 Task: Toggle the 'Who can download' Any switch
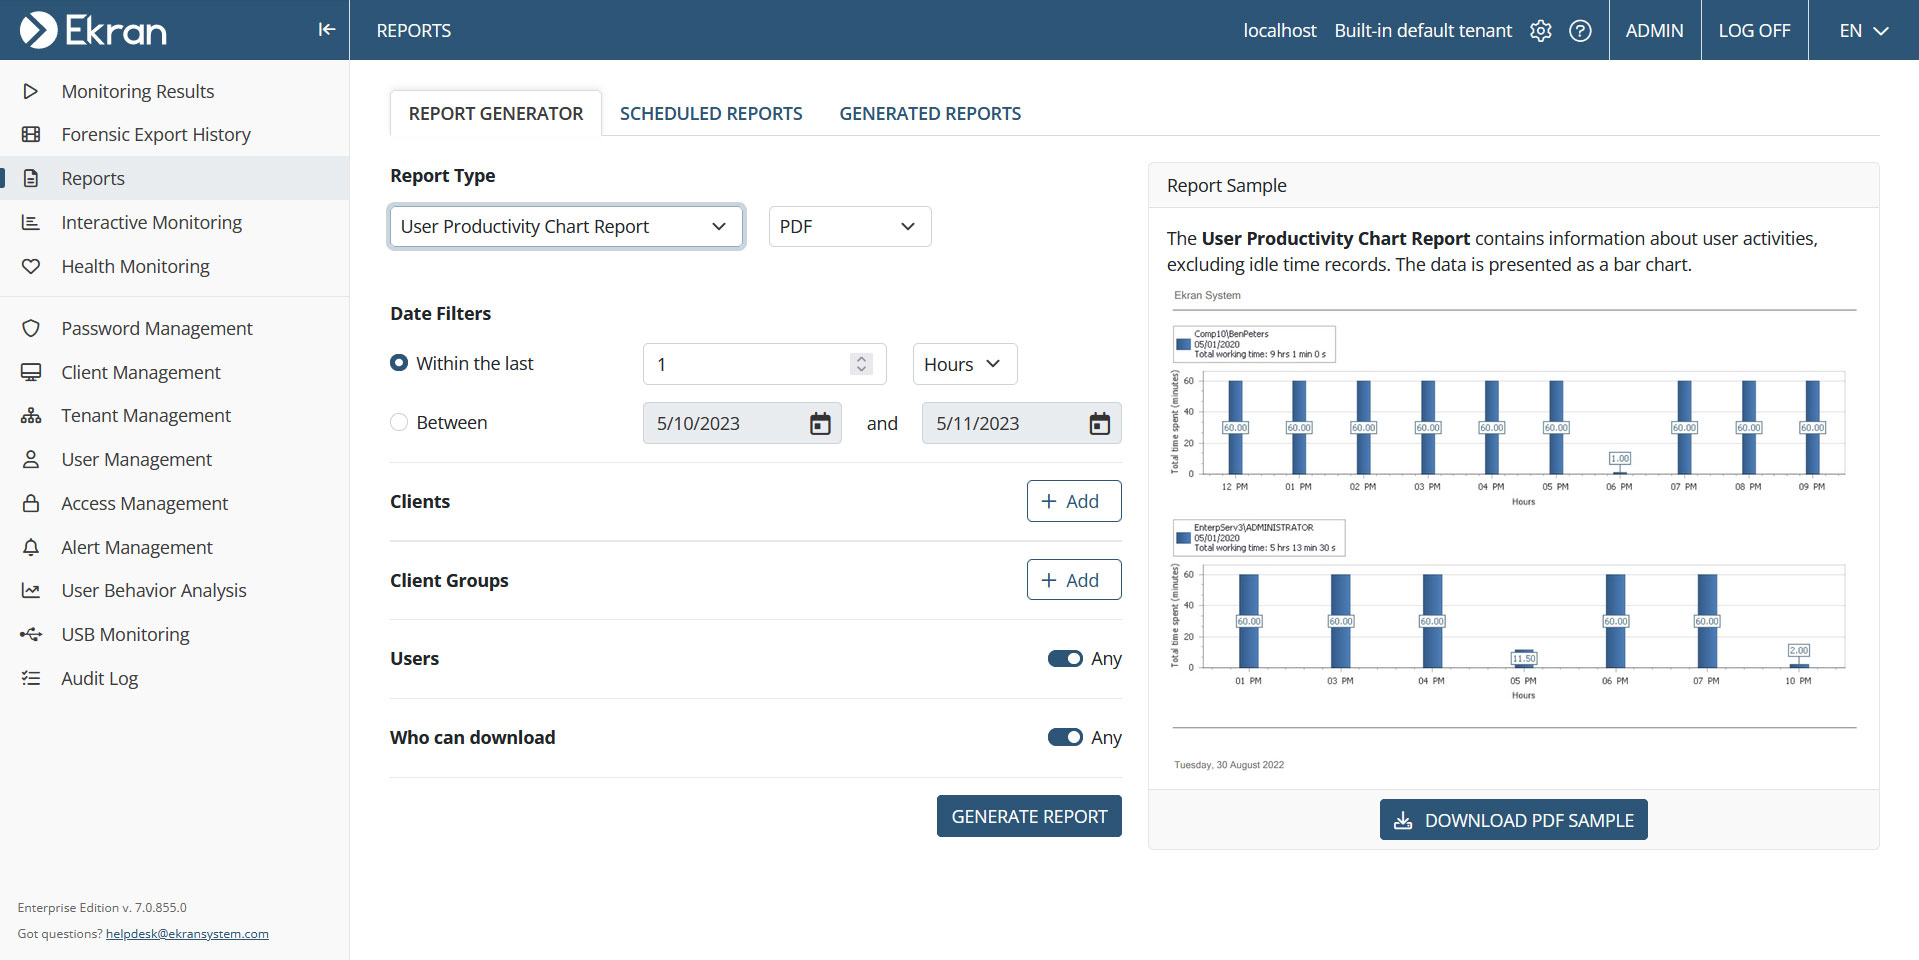1065,737
